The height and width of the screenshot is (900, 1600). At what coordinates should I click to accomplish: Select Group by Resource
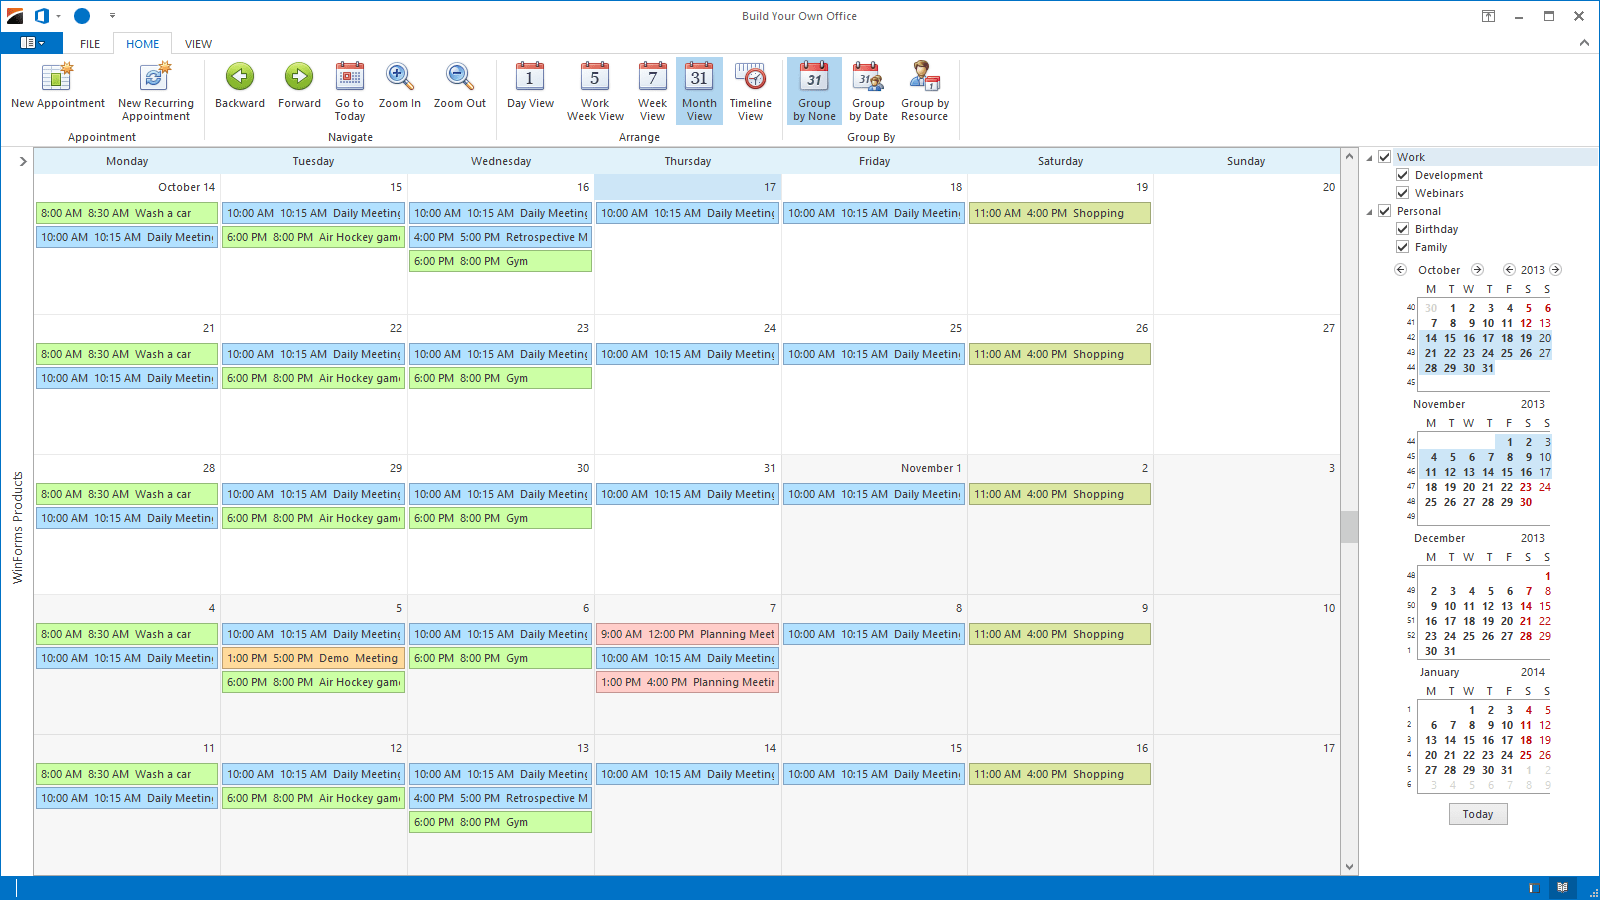(925, 91)
